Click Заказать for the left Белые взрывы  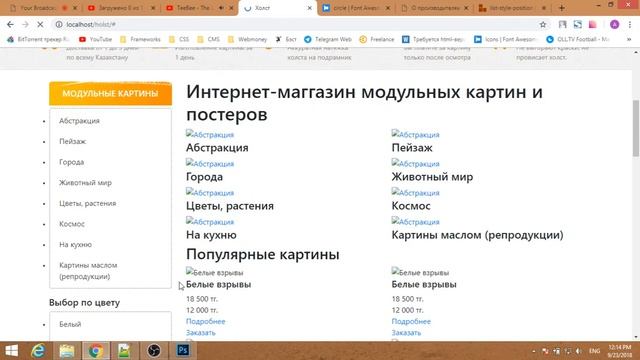coord(200,332)
